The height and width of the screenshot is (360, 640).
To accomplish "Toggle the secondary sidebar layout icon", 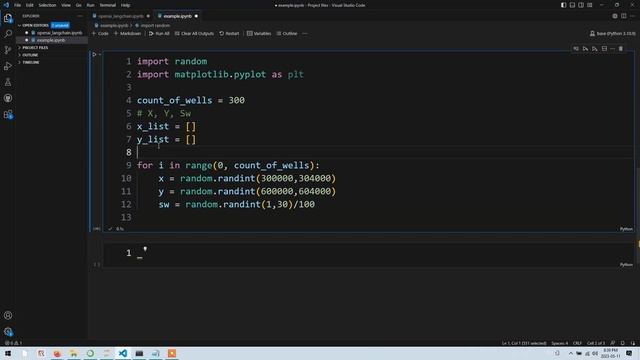I will click(581, 5).
